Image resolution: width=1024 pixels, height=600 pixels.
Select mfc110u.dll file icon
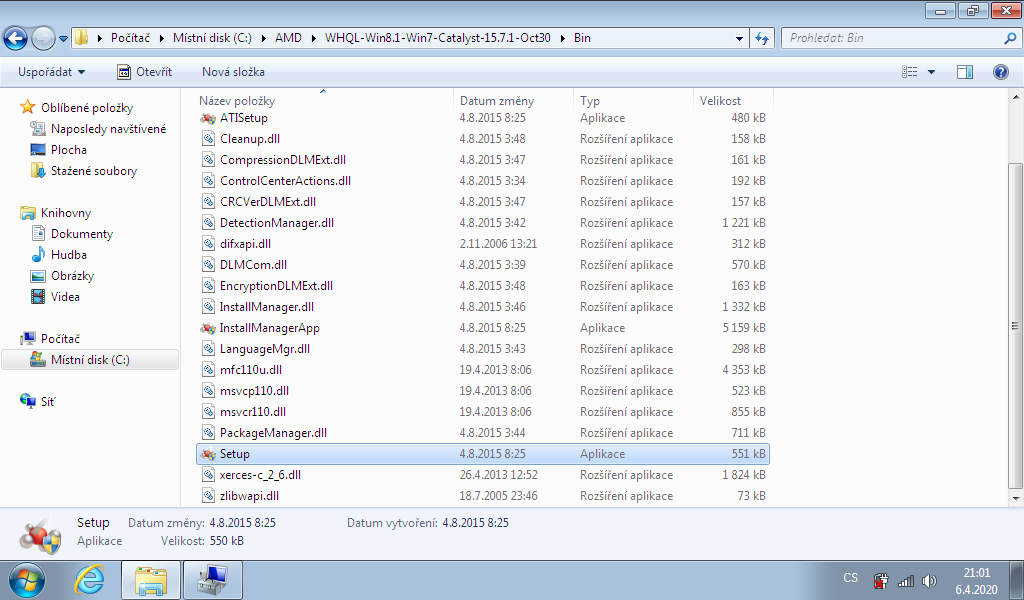tap(208, 370)
